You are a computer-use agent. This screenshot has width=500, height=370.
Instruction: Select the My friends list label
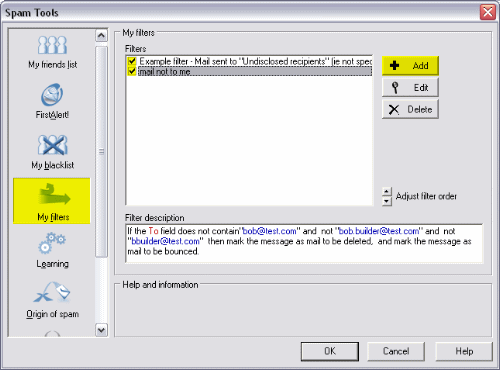53,64
